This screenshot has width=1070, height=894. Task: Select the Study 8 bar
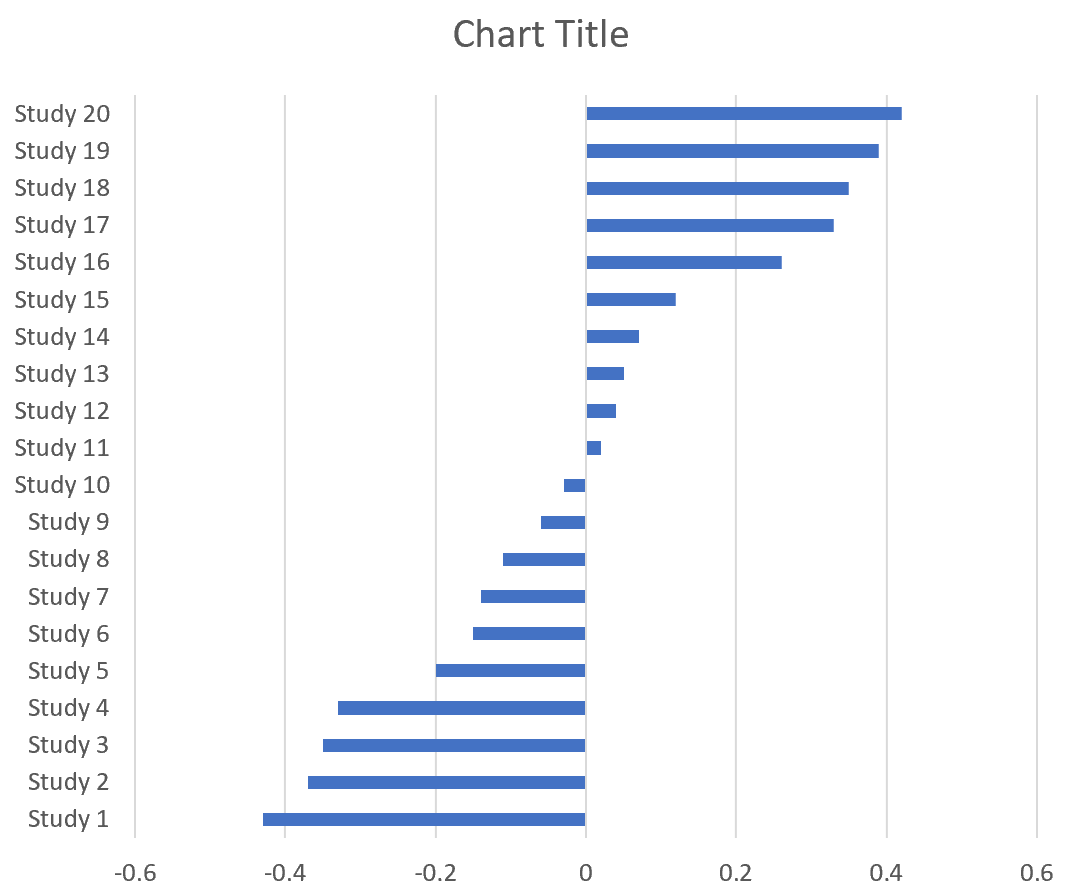544,559
